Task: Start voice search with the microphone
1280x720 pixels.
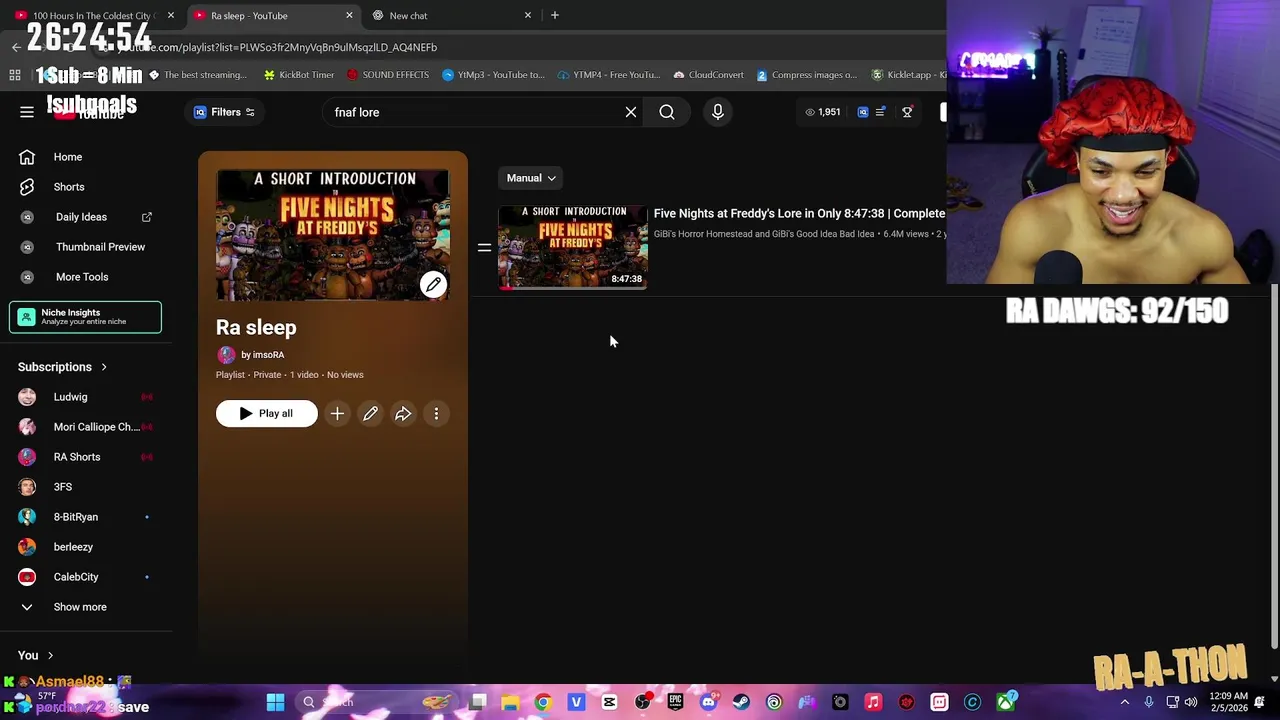Action: (718, 112)
